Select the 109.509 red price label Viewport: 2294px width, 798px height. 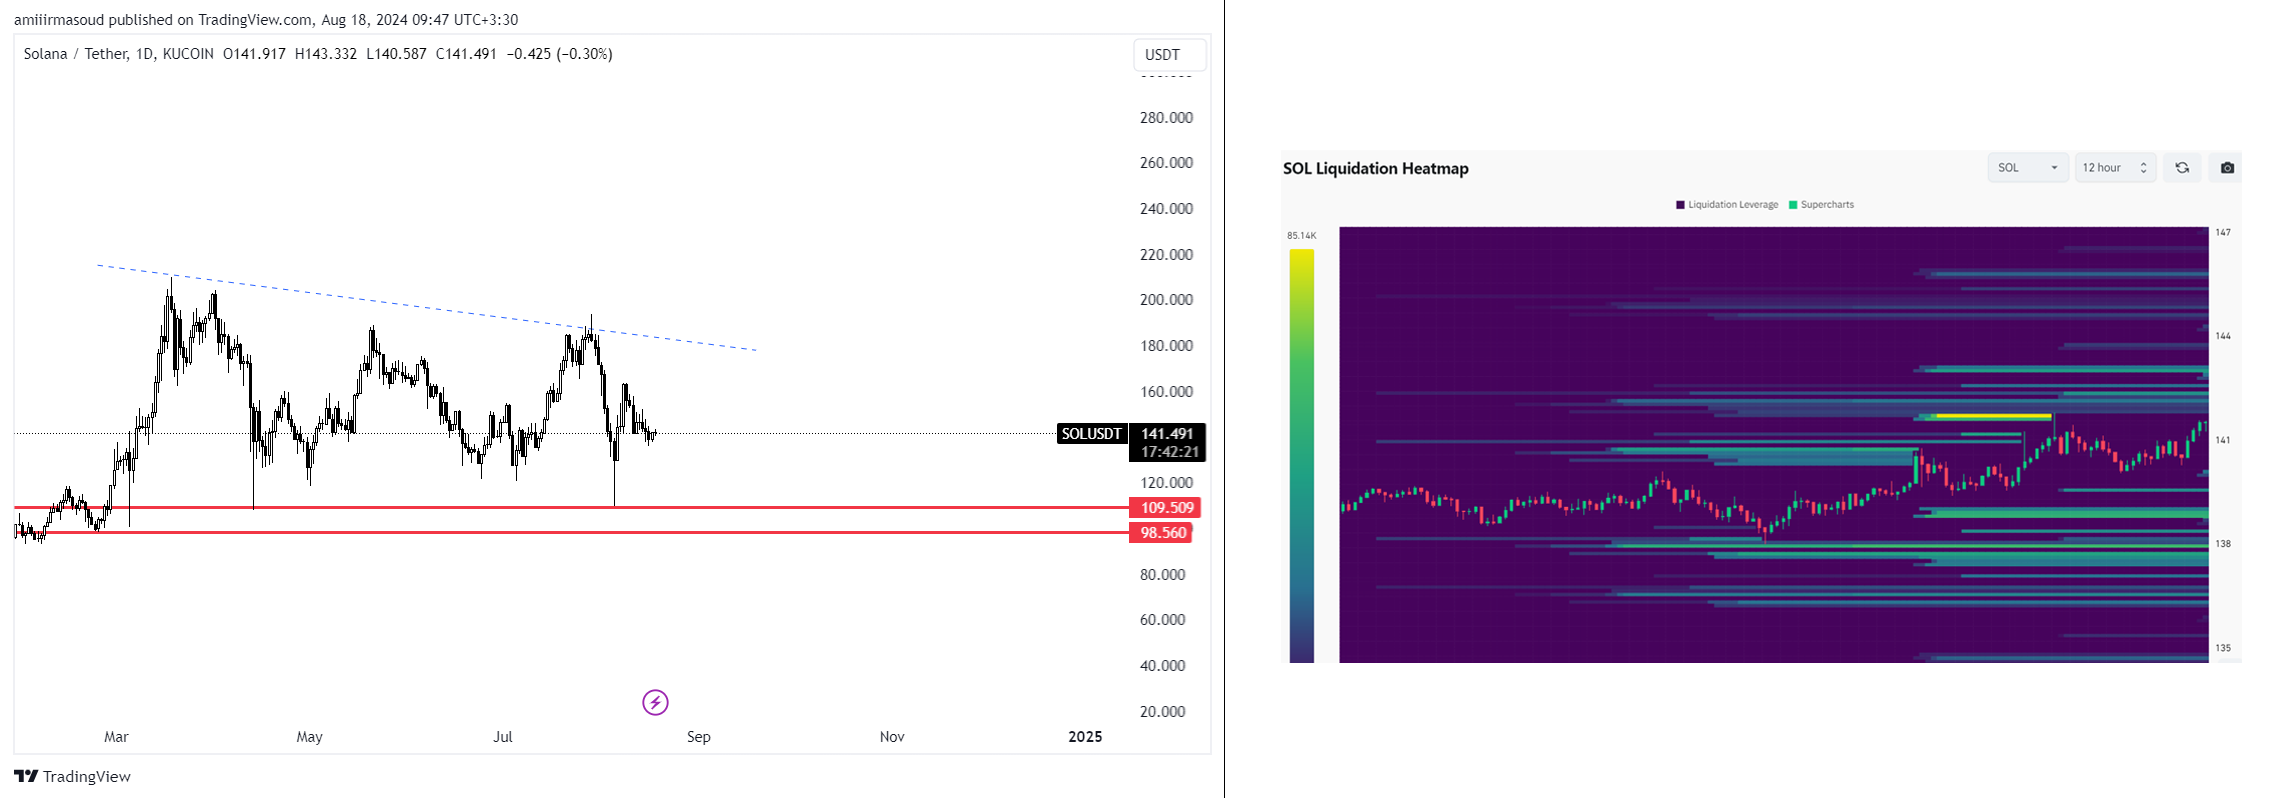pyautogui.click(x=1165, y=507)
